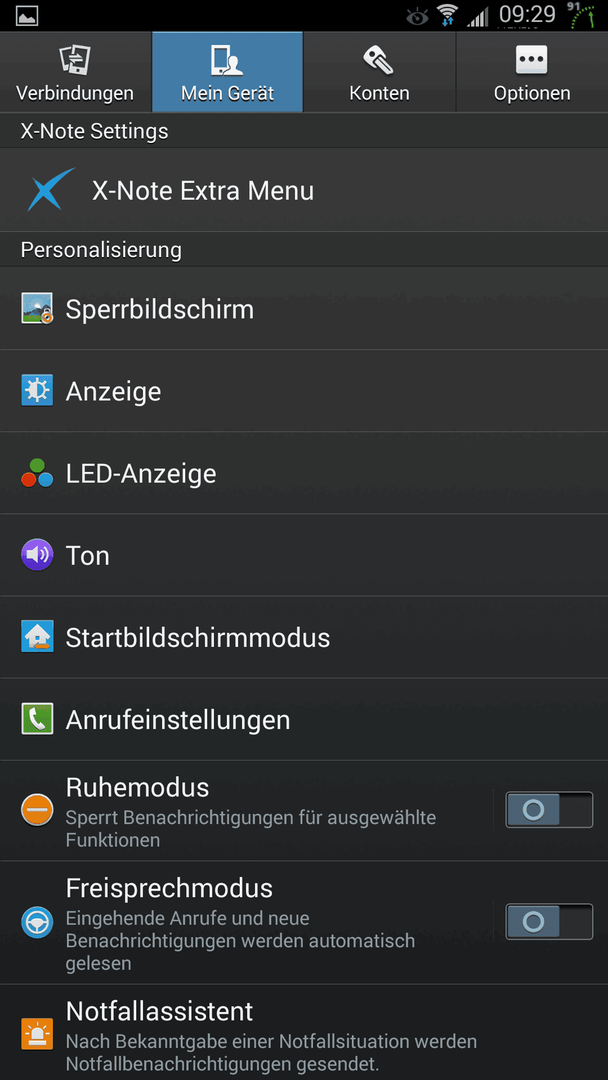Tap the Sperrbildschirm picture lock icon
Screen dimensions: 608x1080
tap(37, 309)
